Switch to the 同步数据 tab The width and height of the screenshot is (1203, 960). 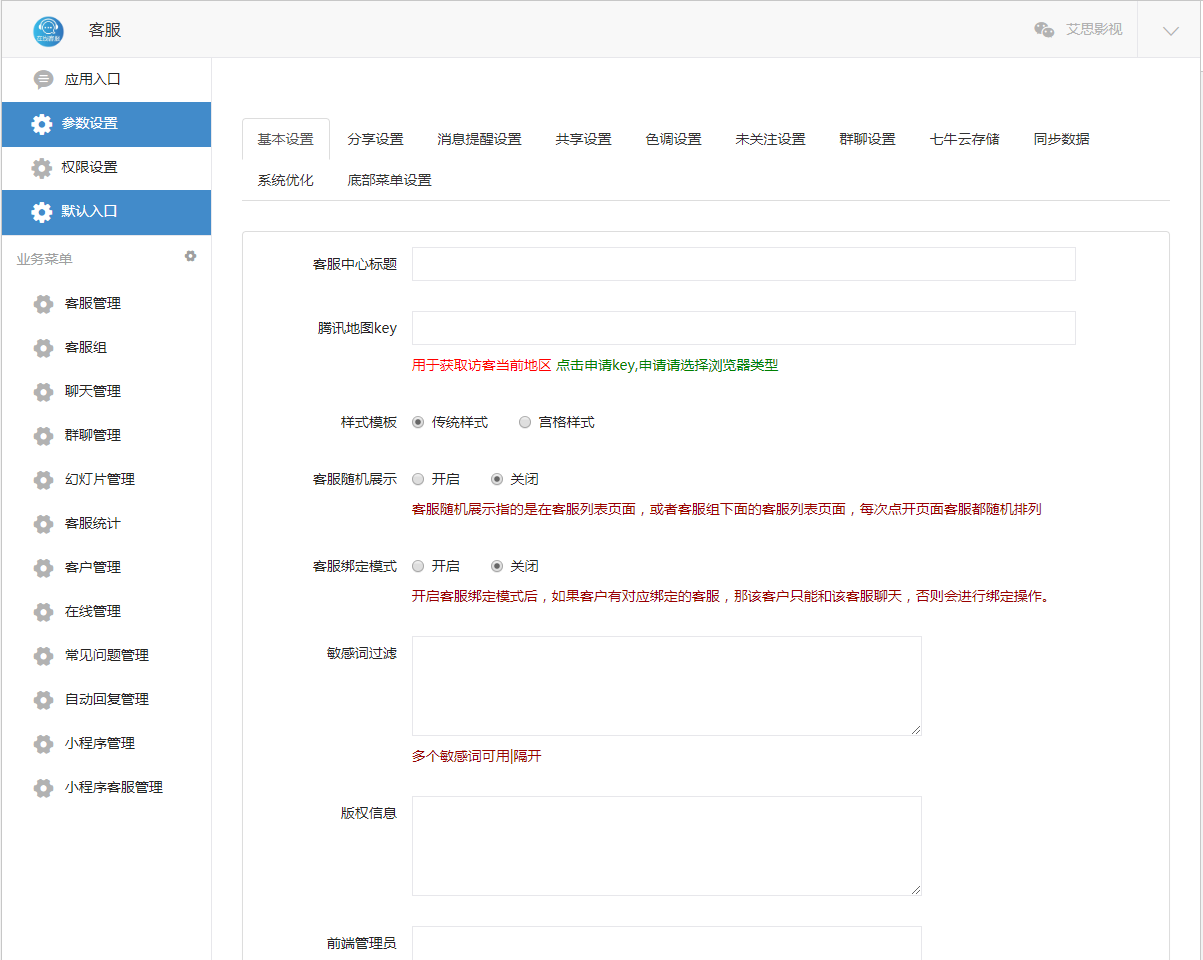pyautogui.click(x=1062, y=139)
